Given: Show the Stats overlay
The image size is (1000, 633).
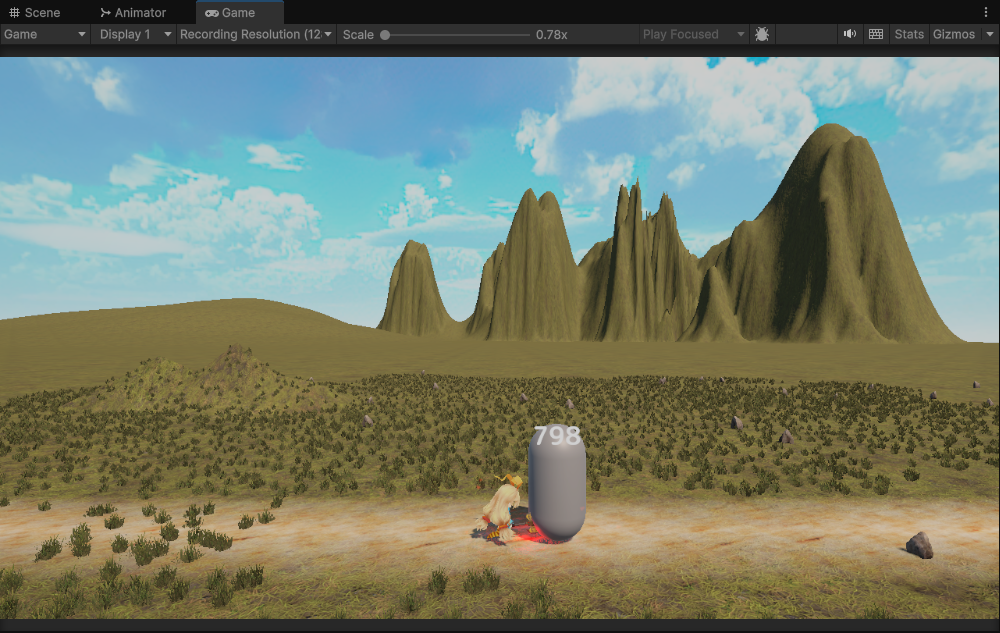Looking at the screenshot, I should [909, 34].
